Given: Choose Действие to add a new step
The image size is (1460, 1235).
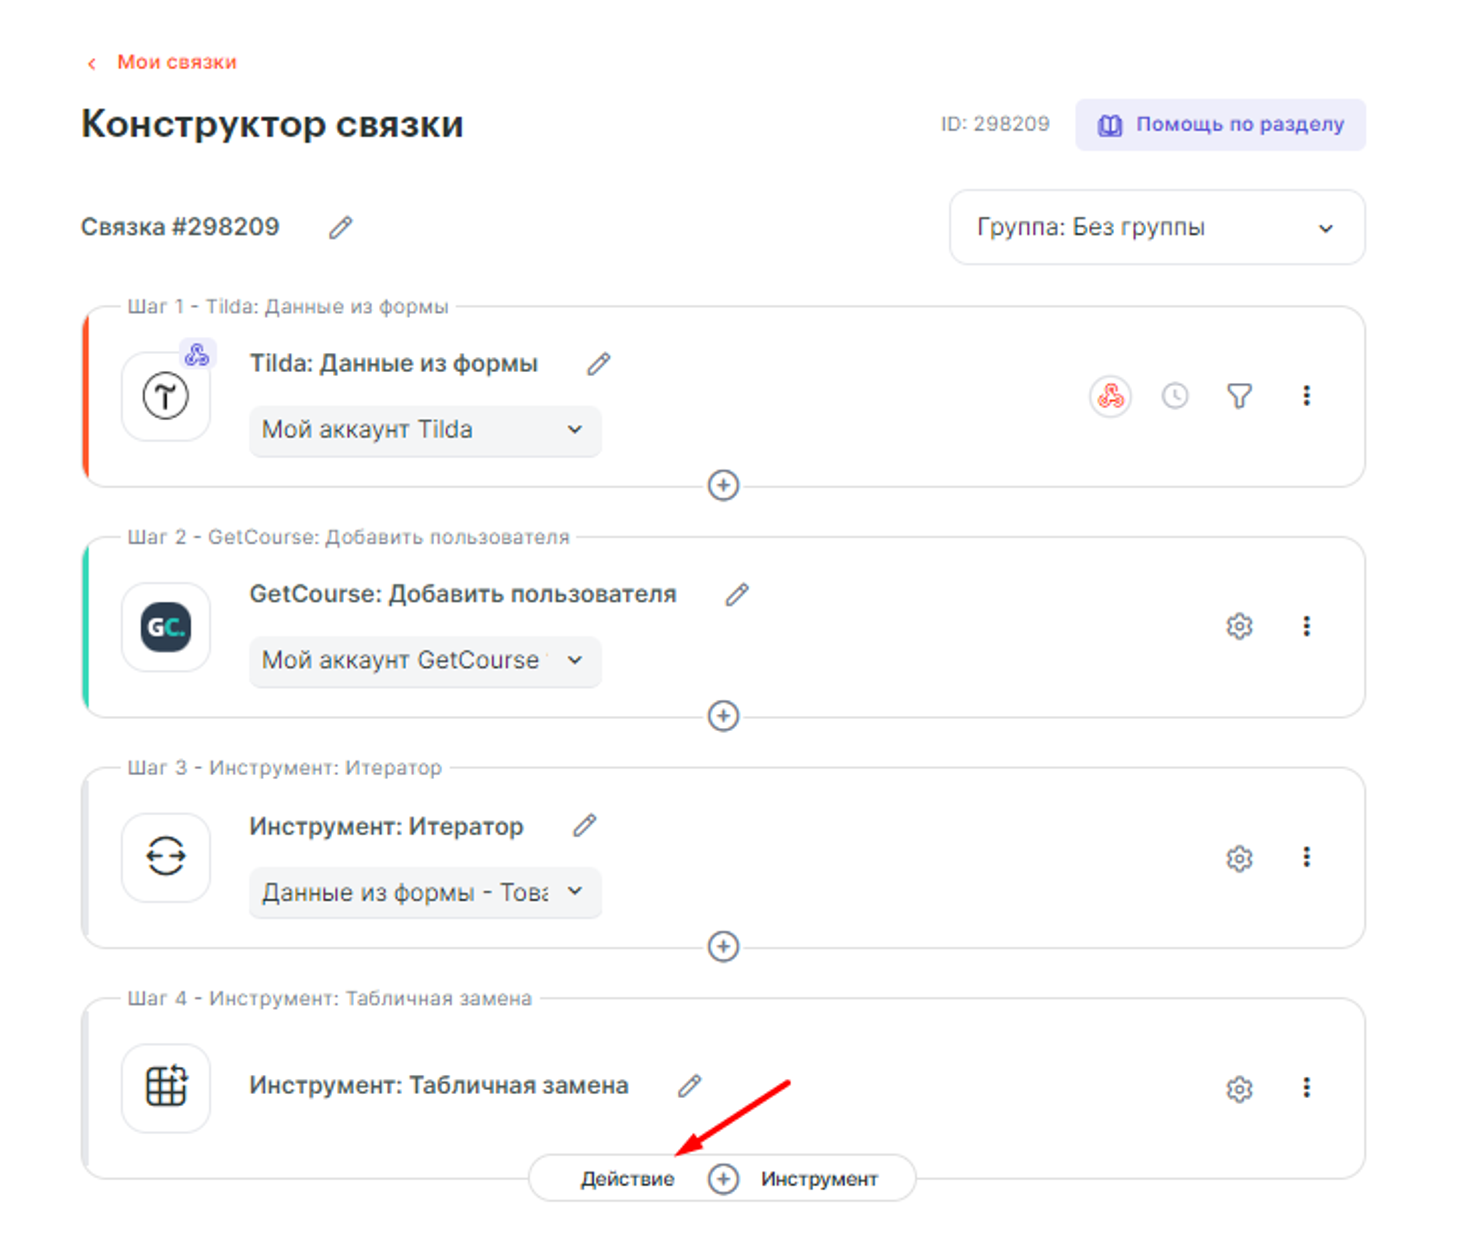Looking at the screenshot, I should coord(627,1179).
